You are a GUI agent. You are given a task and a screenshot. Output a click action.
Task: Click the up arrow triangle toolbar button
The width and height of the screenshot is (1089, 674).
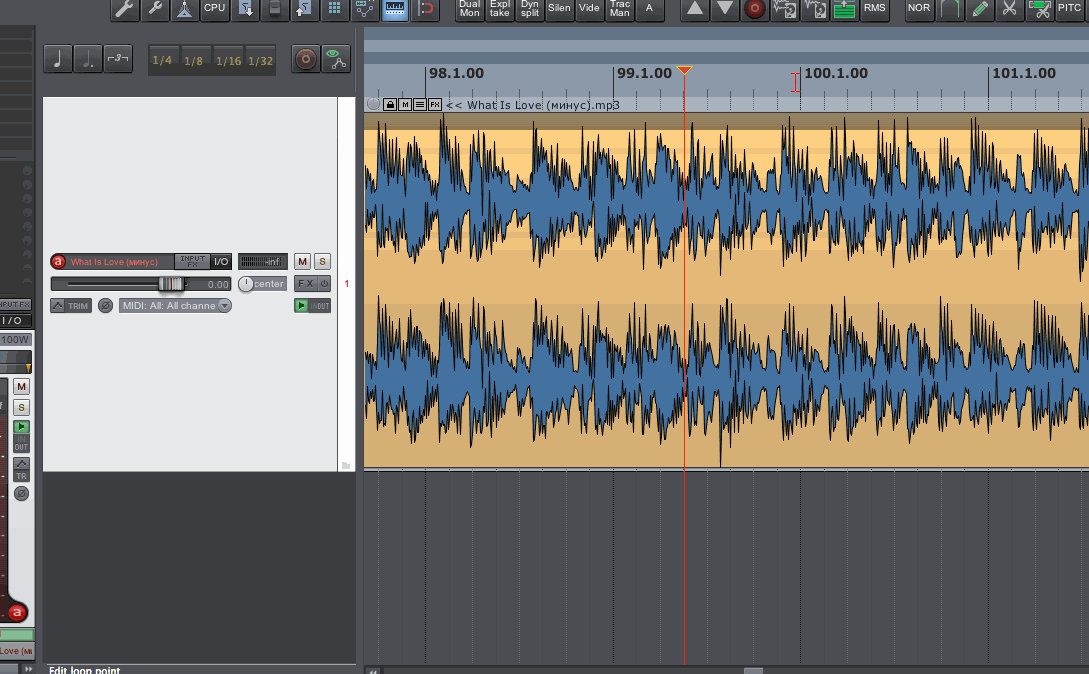pos(695,9)
